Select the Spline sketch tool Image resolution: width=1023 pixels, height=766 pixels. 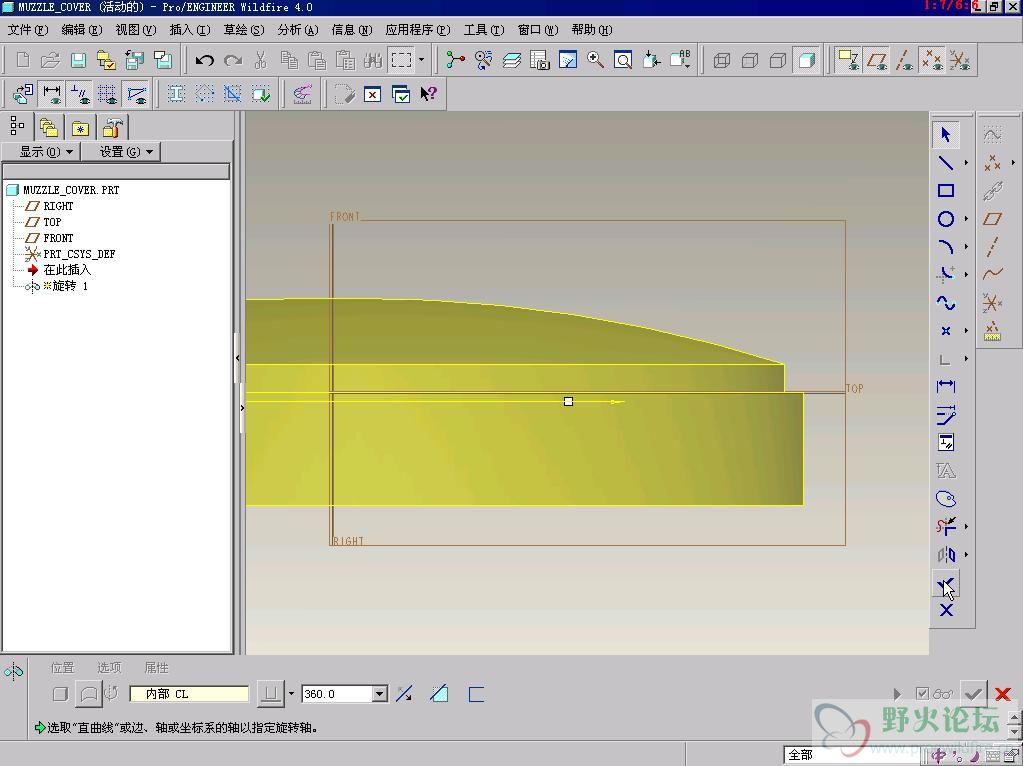pos(945,303)
